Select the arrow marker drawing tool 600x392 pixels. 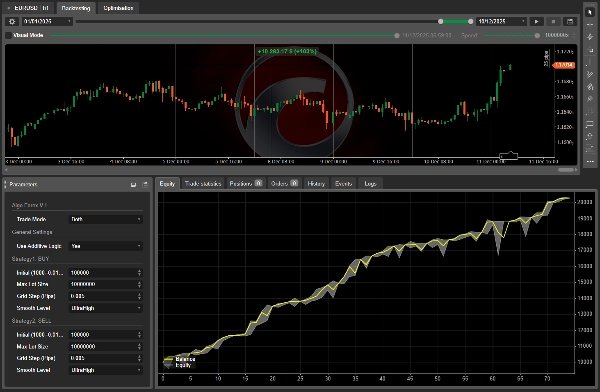pyautogui.click(x=590, y=136)
